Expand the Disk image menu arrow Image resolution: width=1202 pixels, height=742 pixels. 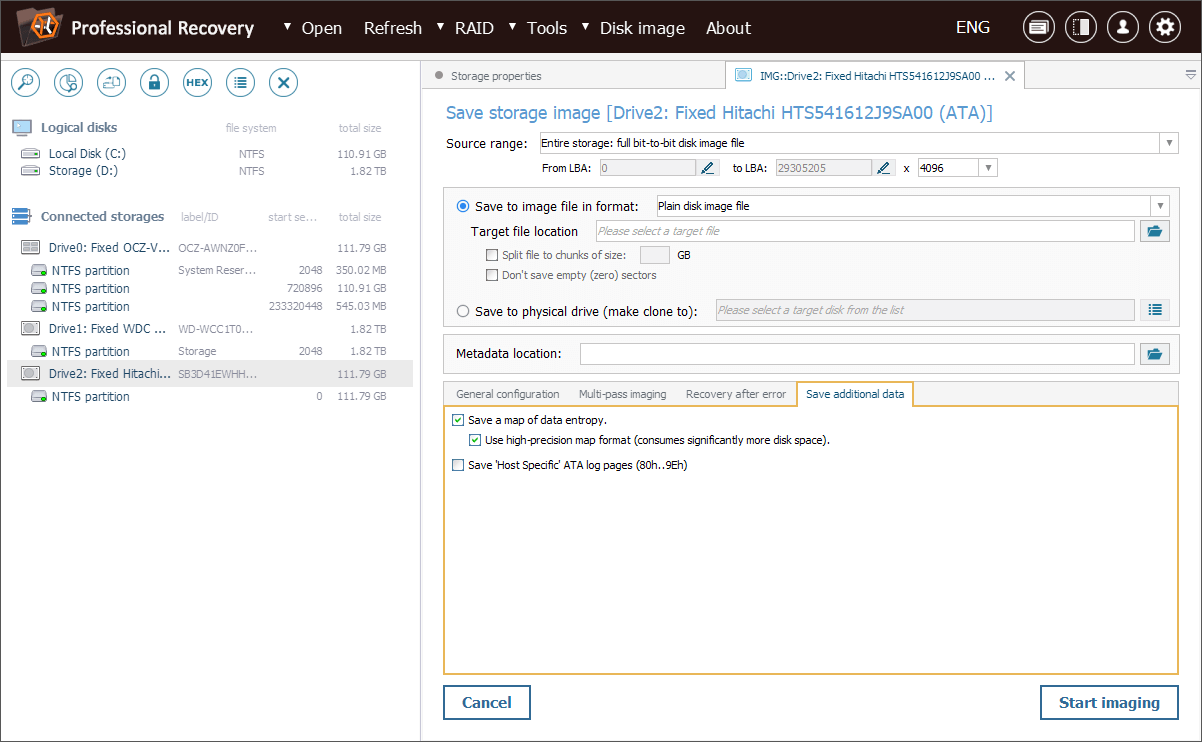pos(586,26)
